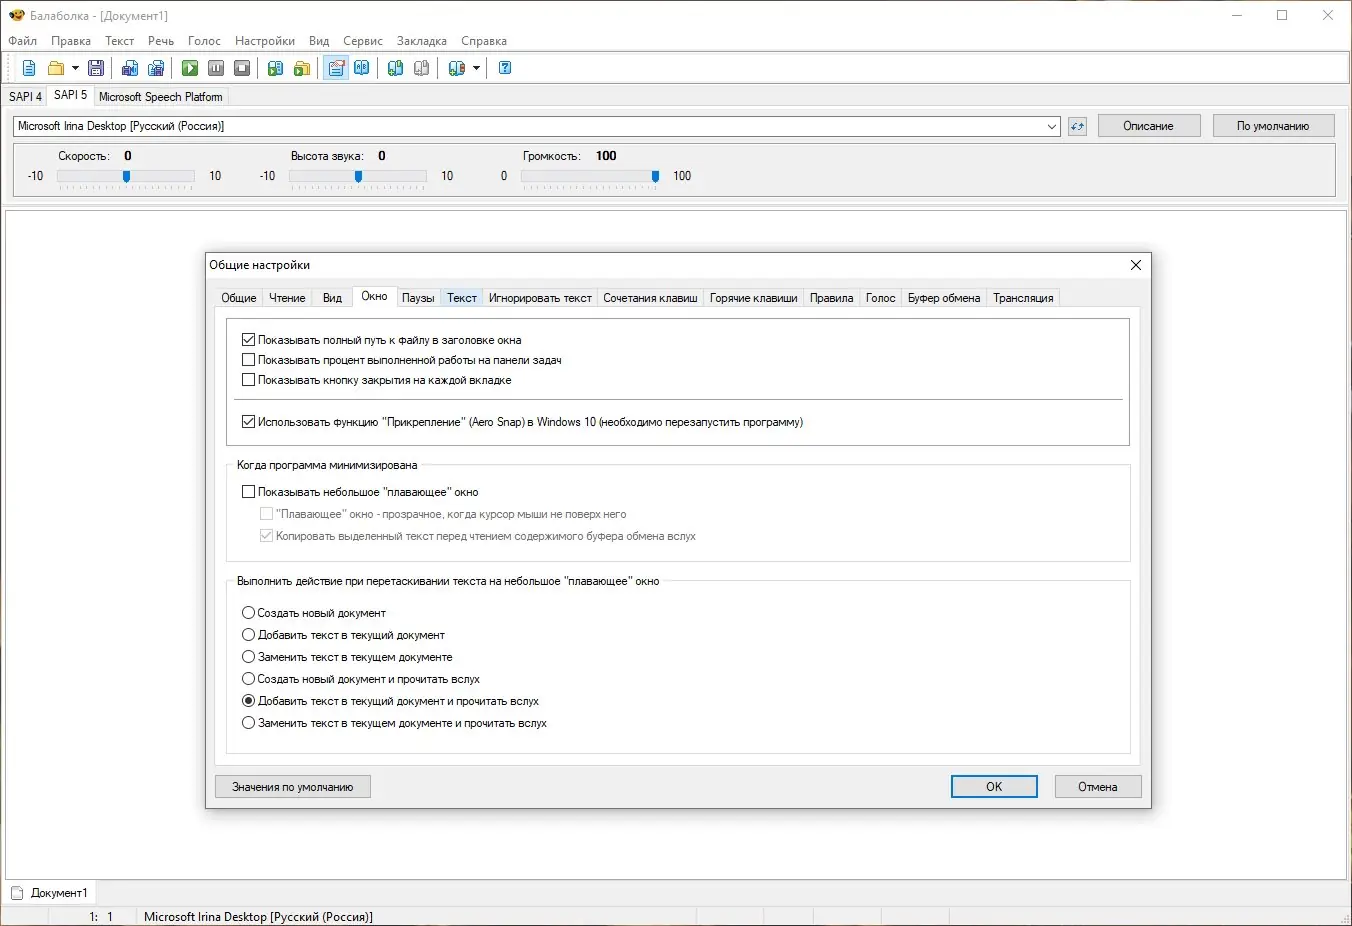Image resolution: width=1352 pixels, height=926 pixels.
Task: Open the Голос tab in settings dialog
Action: (881, 298)
